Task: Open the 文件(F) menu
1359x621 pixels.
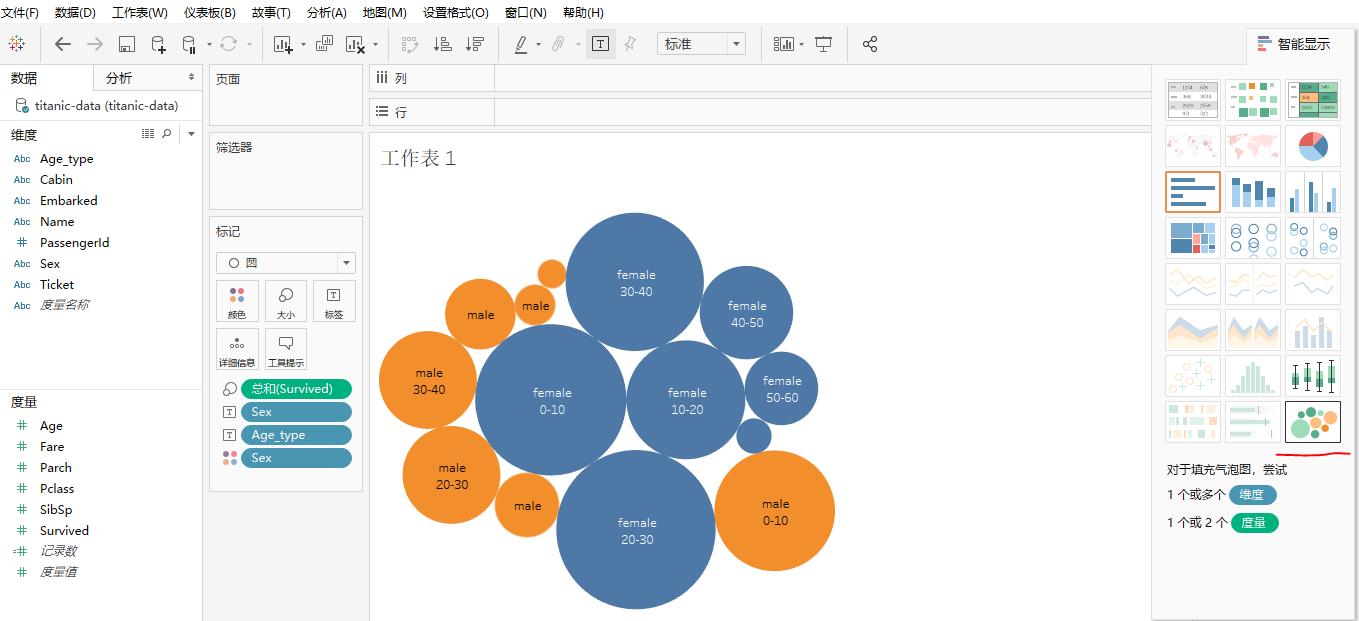Action: [x=20, y=13]
